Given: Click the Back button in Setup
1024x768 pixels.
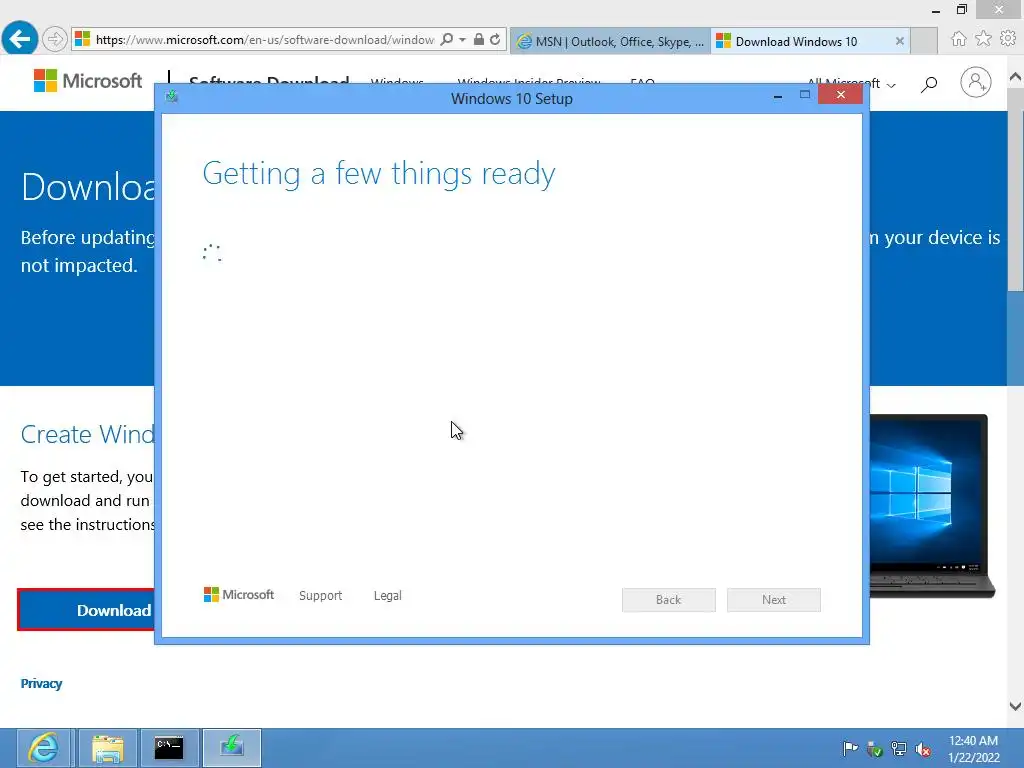Looking at the screenshot, I should tap(669, 600).
